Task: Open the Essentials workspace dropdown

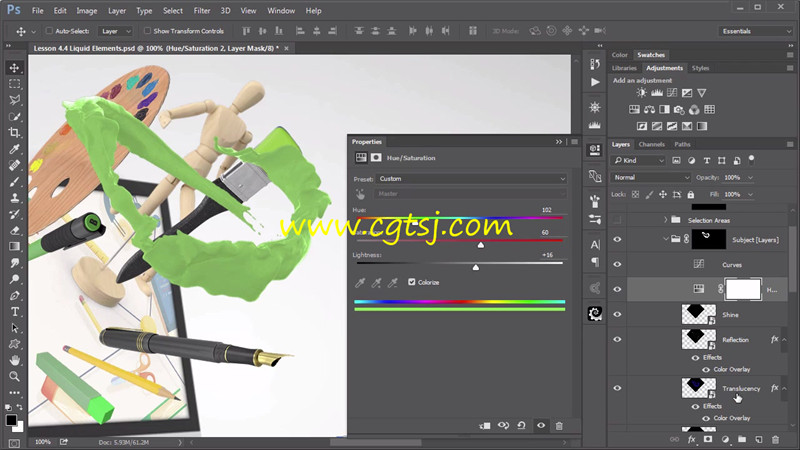Action: pos(756,31)
